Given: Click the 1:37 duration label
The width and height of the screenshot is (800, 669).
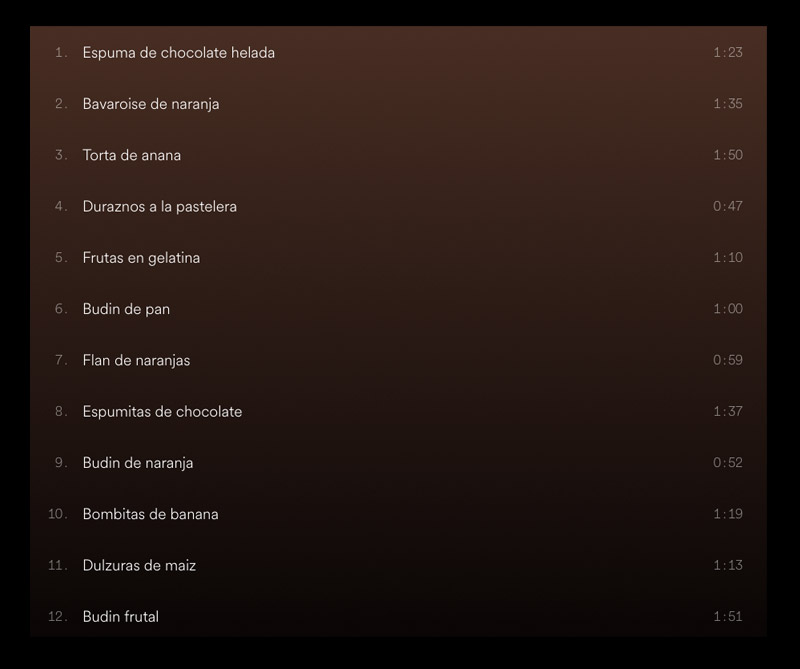Looking at the screenshot, I should [x=728, y=411].
